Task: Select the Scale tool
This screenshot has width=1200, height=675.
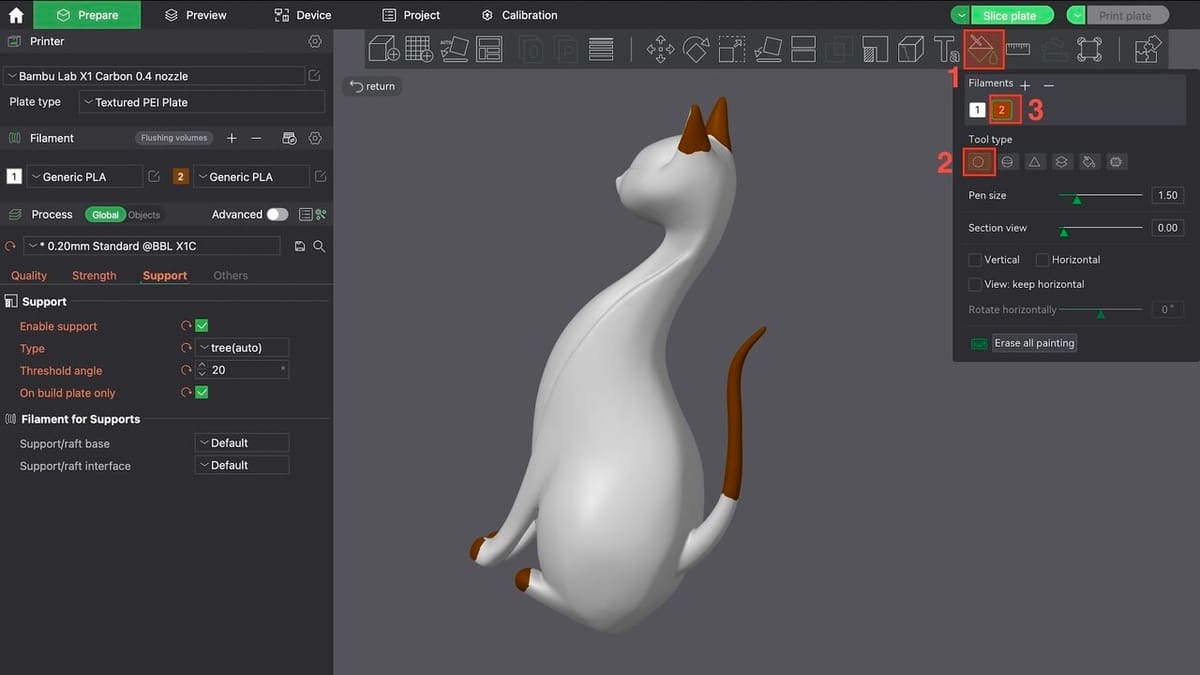Action: [x=732, y=49]
